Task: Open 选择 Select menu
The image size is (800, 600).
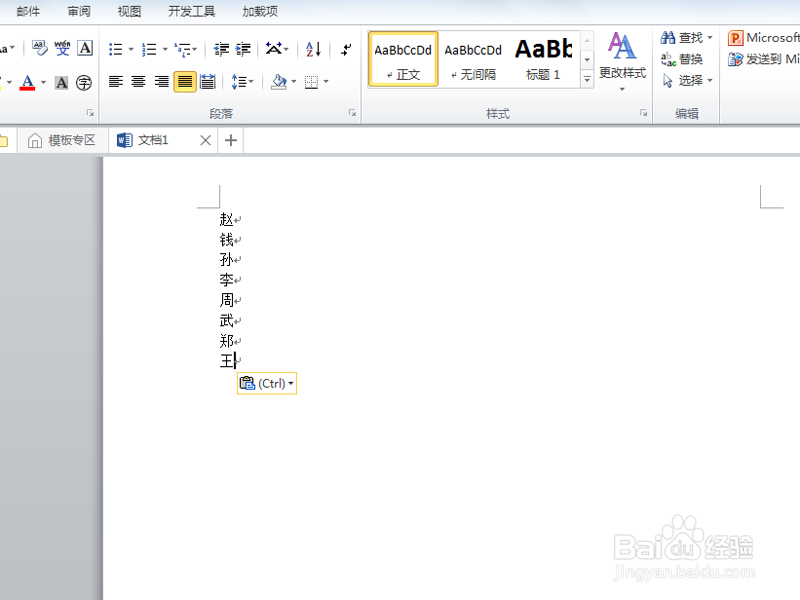Action: 687,81
